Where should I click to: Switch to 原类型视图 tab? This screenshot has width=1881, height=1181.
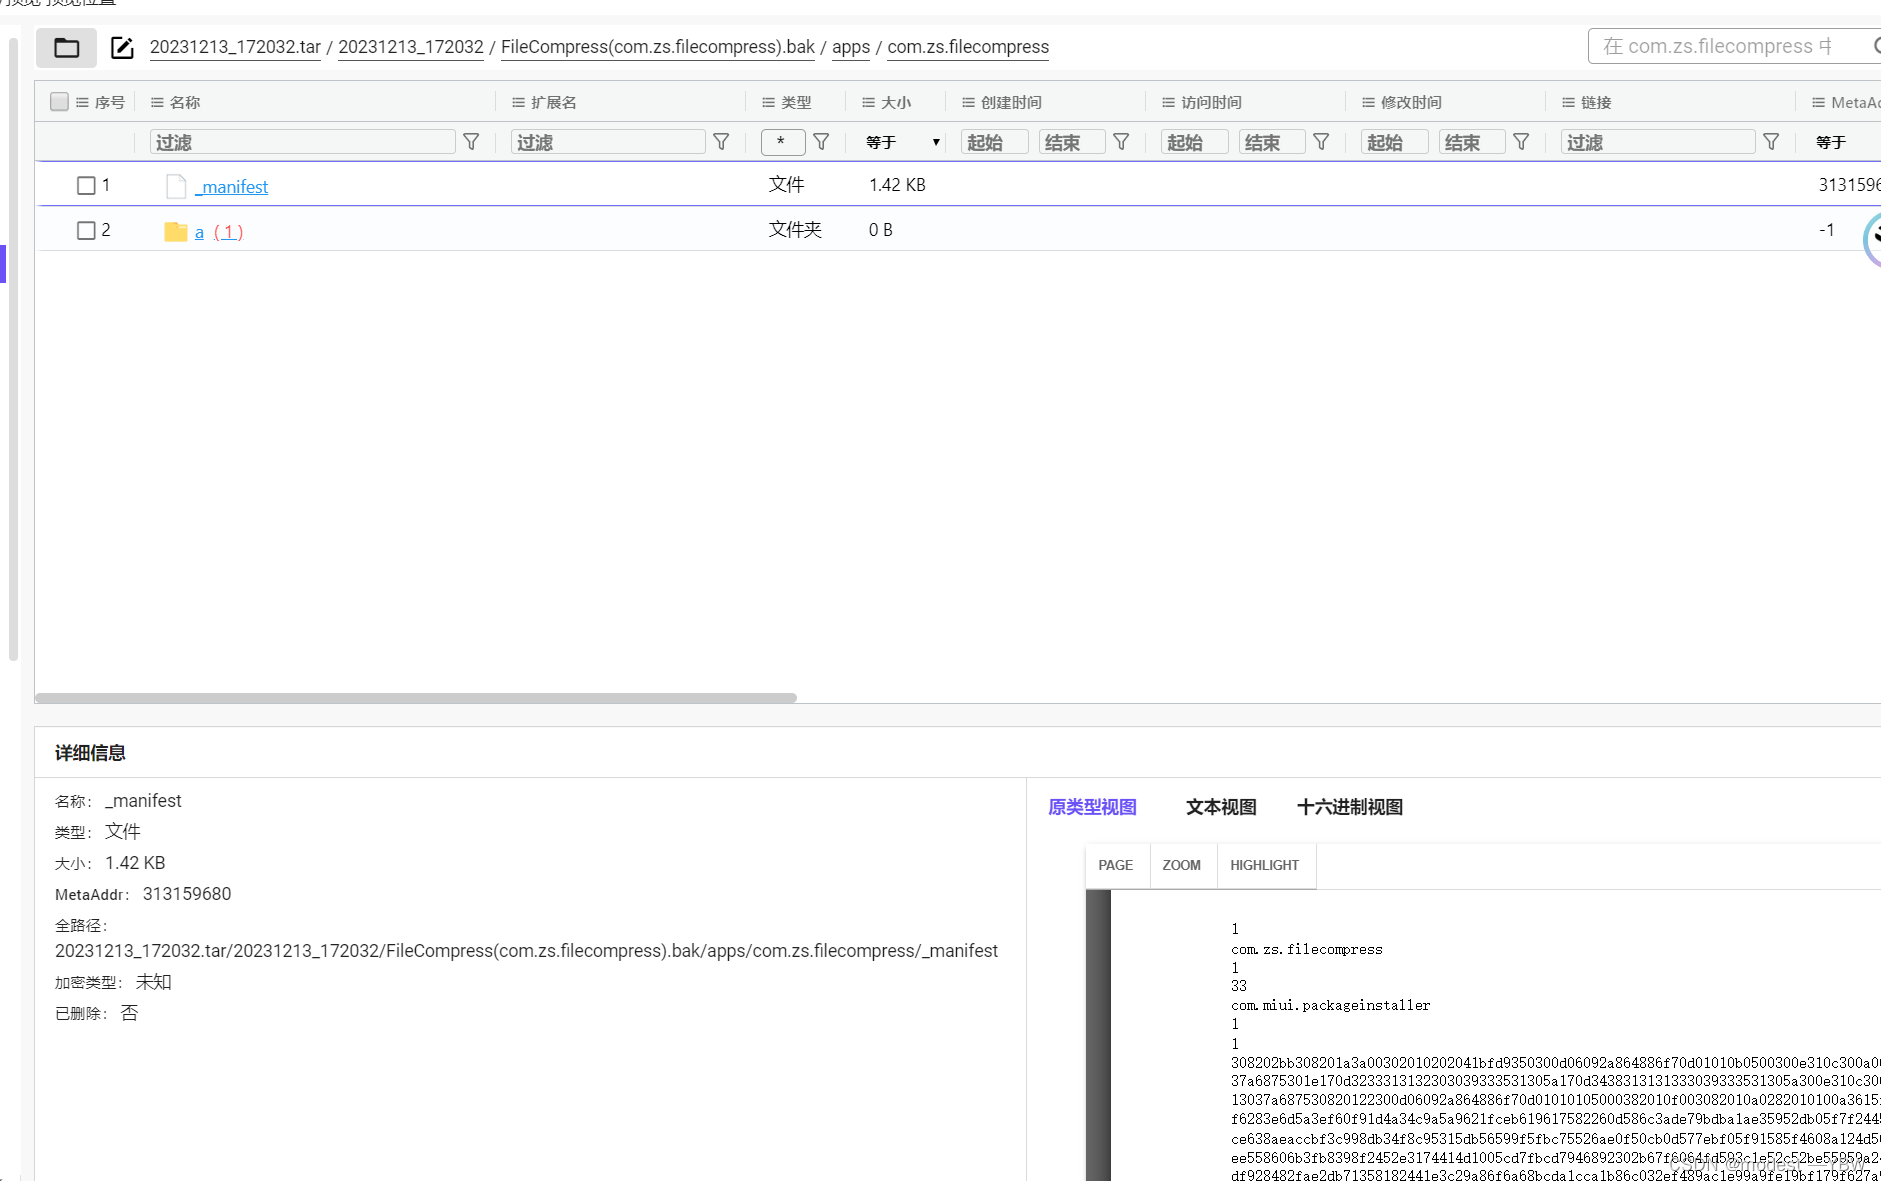coord(1092,807)
